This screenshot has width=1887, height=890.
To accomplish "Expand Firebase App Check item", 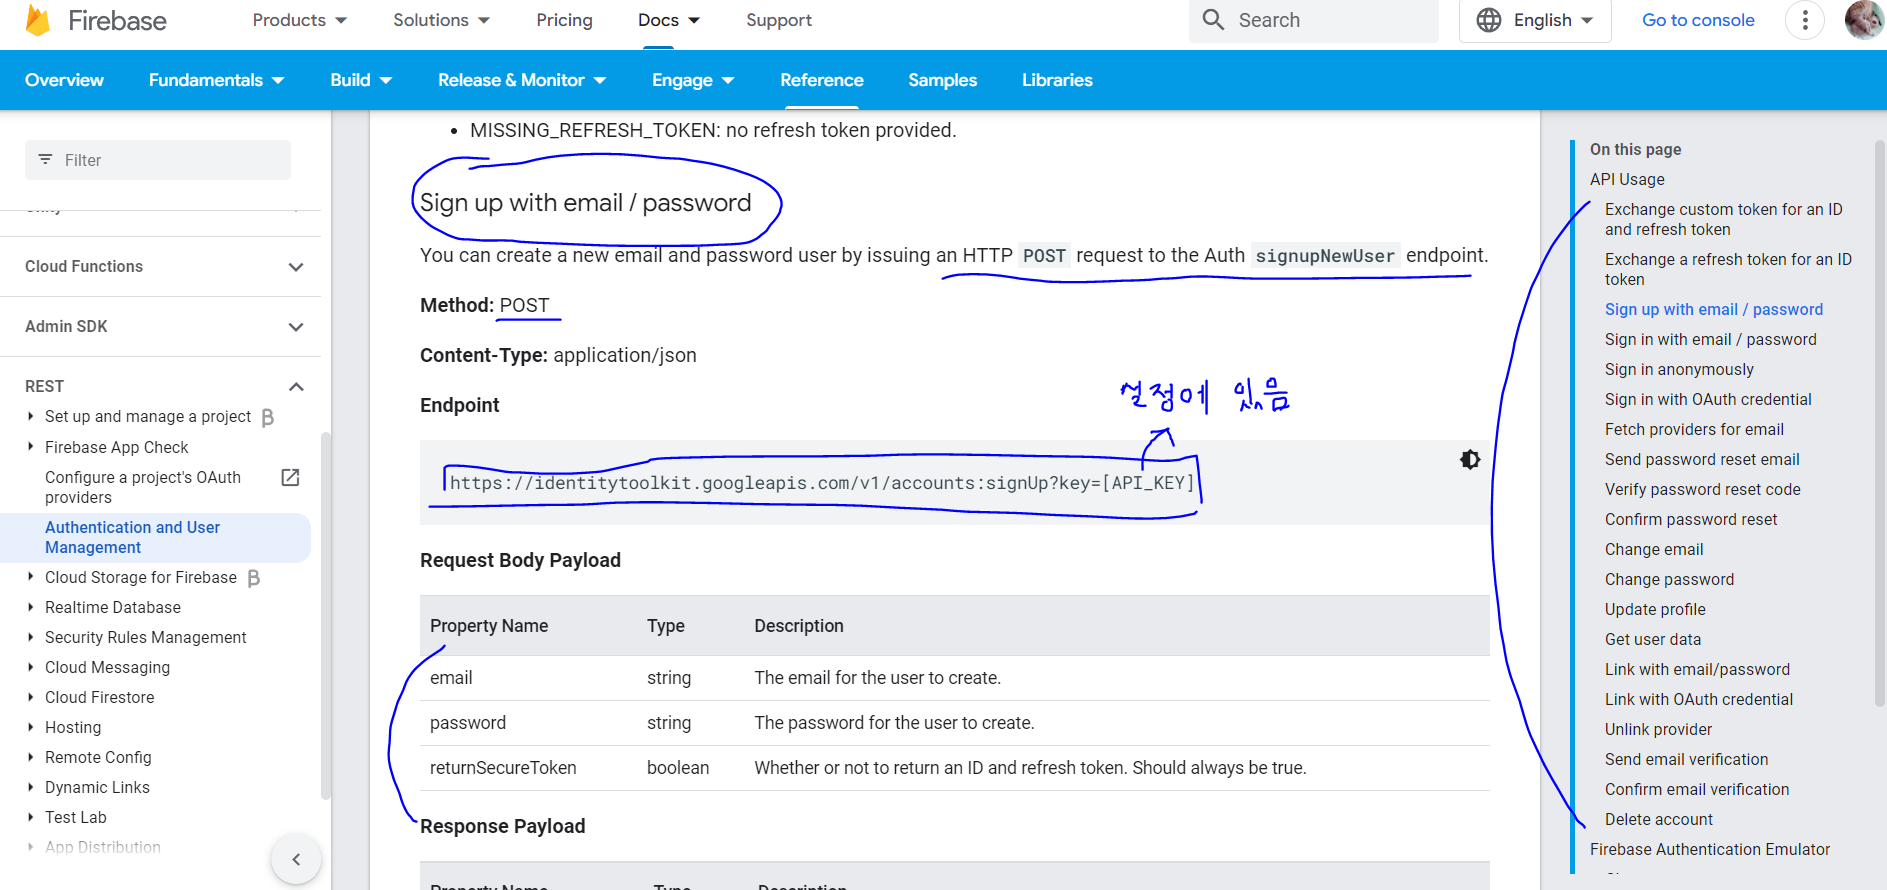I will pyautogui.click(x=30, y=447).
